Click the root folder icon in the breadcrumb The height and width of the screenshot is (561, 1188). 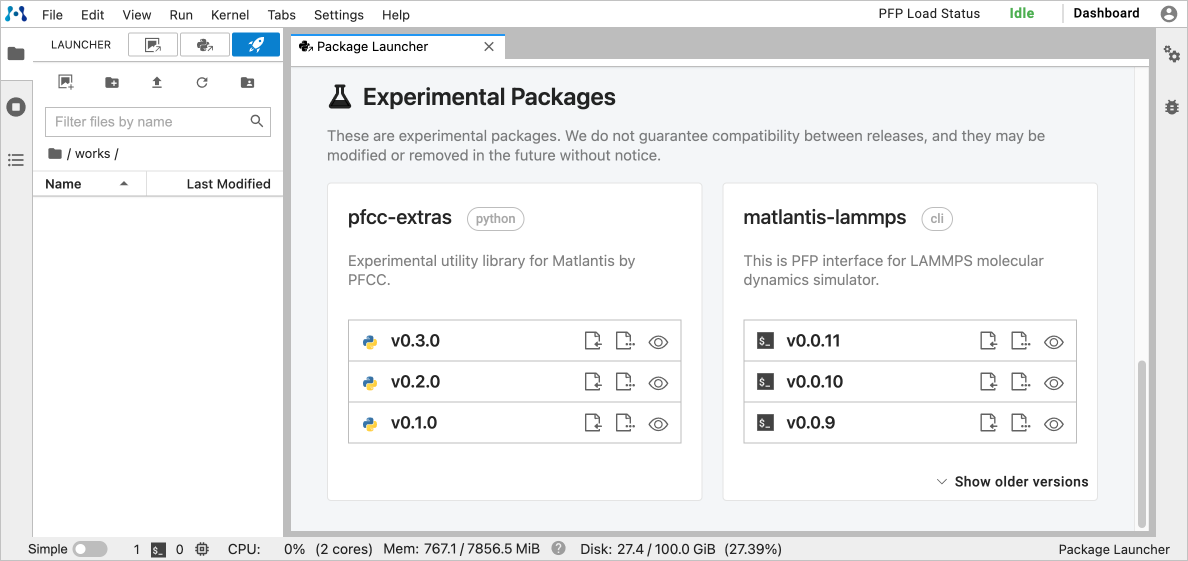pos(55,153)
